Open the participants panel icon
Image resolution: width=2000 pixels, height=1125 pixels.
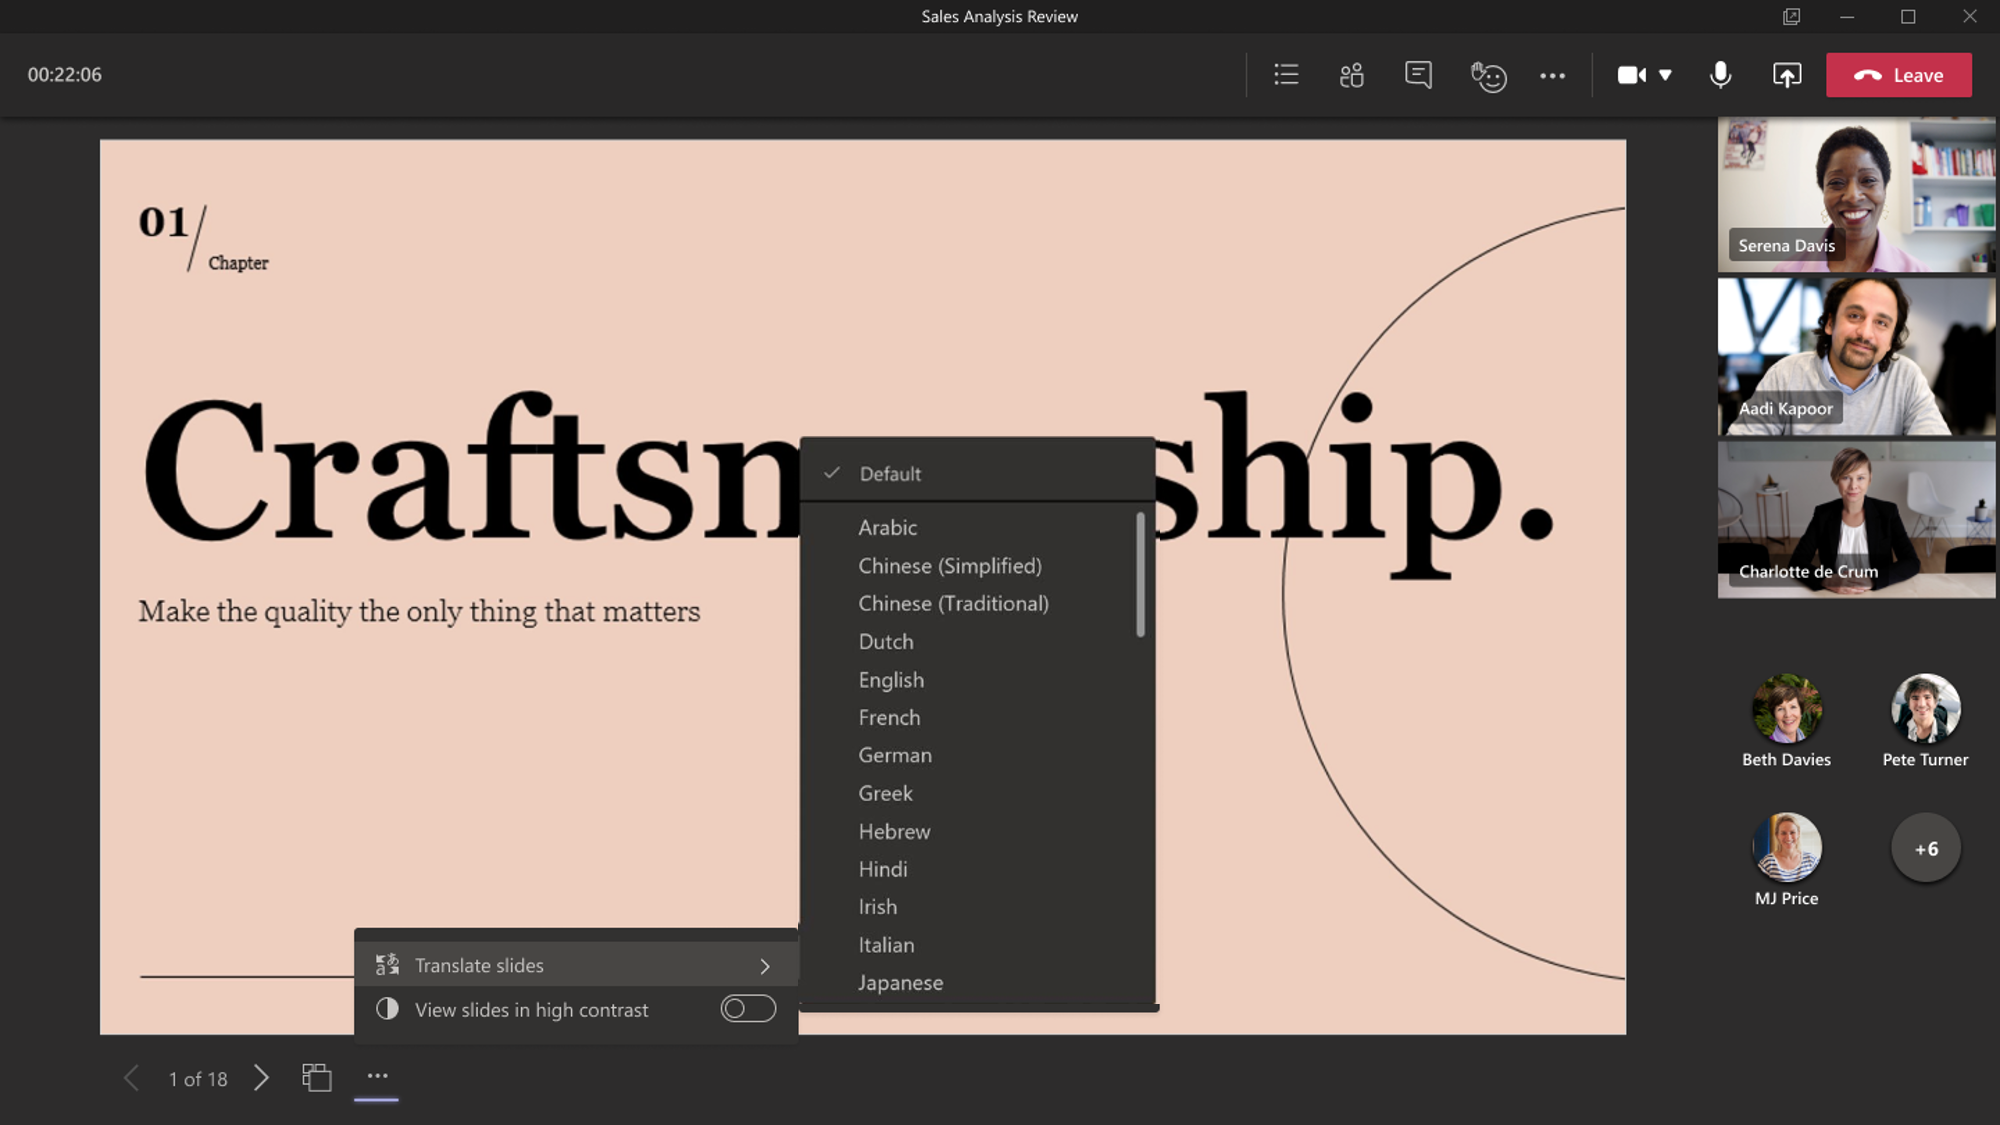(1352, 74)
